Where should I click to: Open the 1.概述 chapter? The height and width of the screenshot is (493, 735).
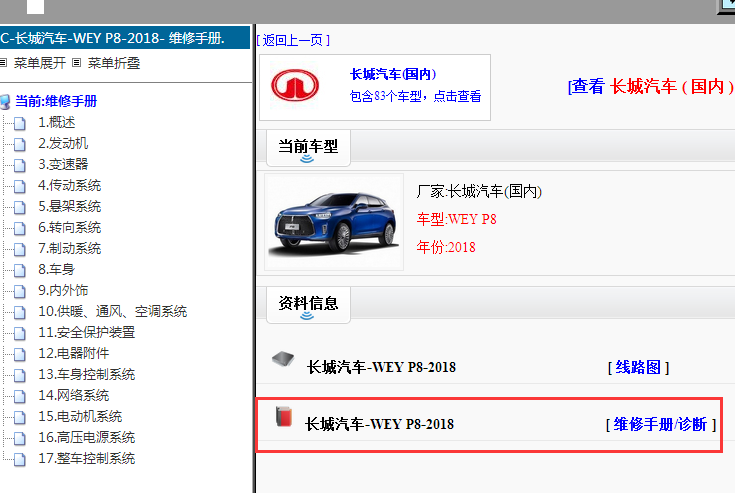[56, 122]
